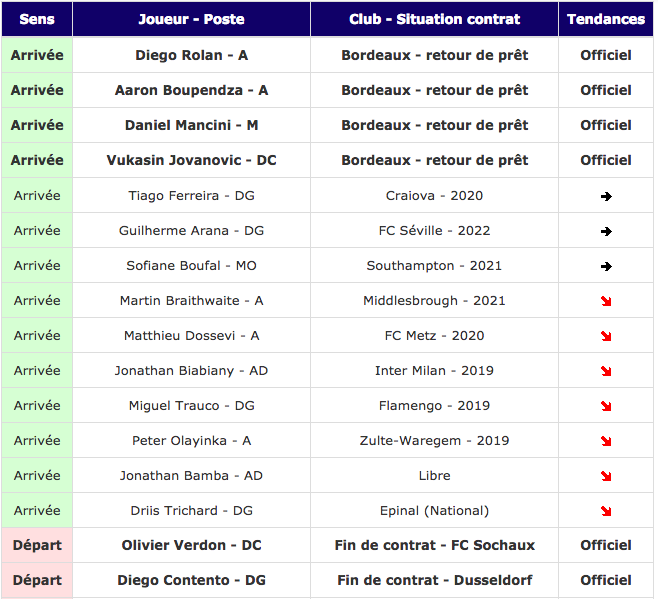658x599 pixels.
Task: Select the Sofiane Boufal - MO cell
Action: click(x=191, y=265)
